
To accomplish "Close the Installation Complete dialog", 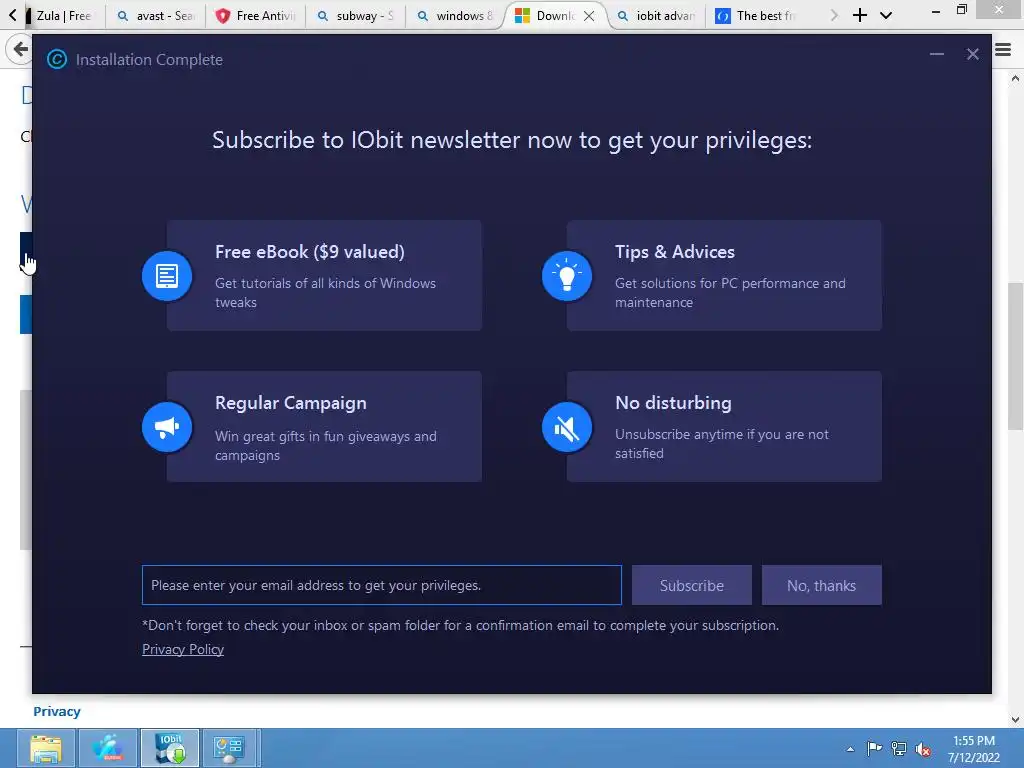I will (972, 54).
